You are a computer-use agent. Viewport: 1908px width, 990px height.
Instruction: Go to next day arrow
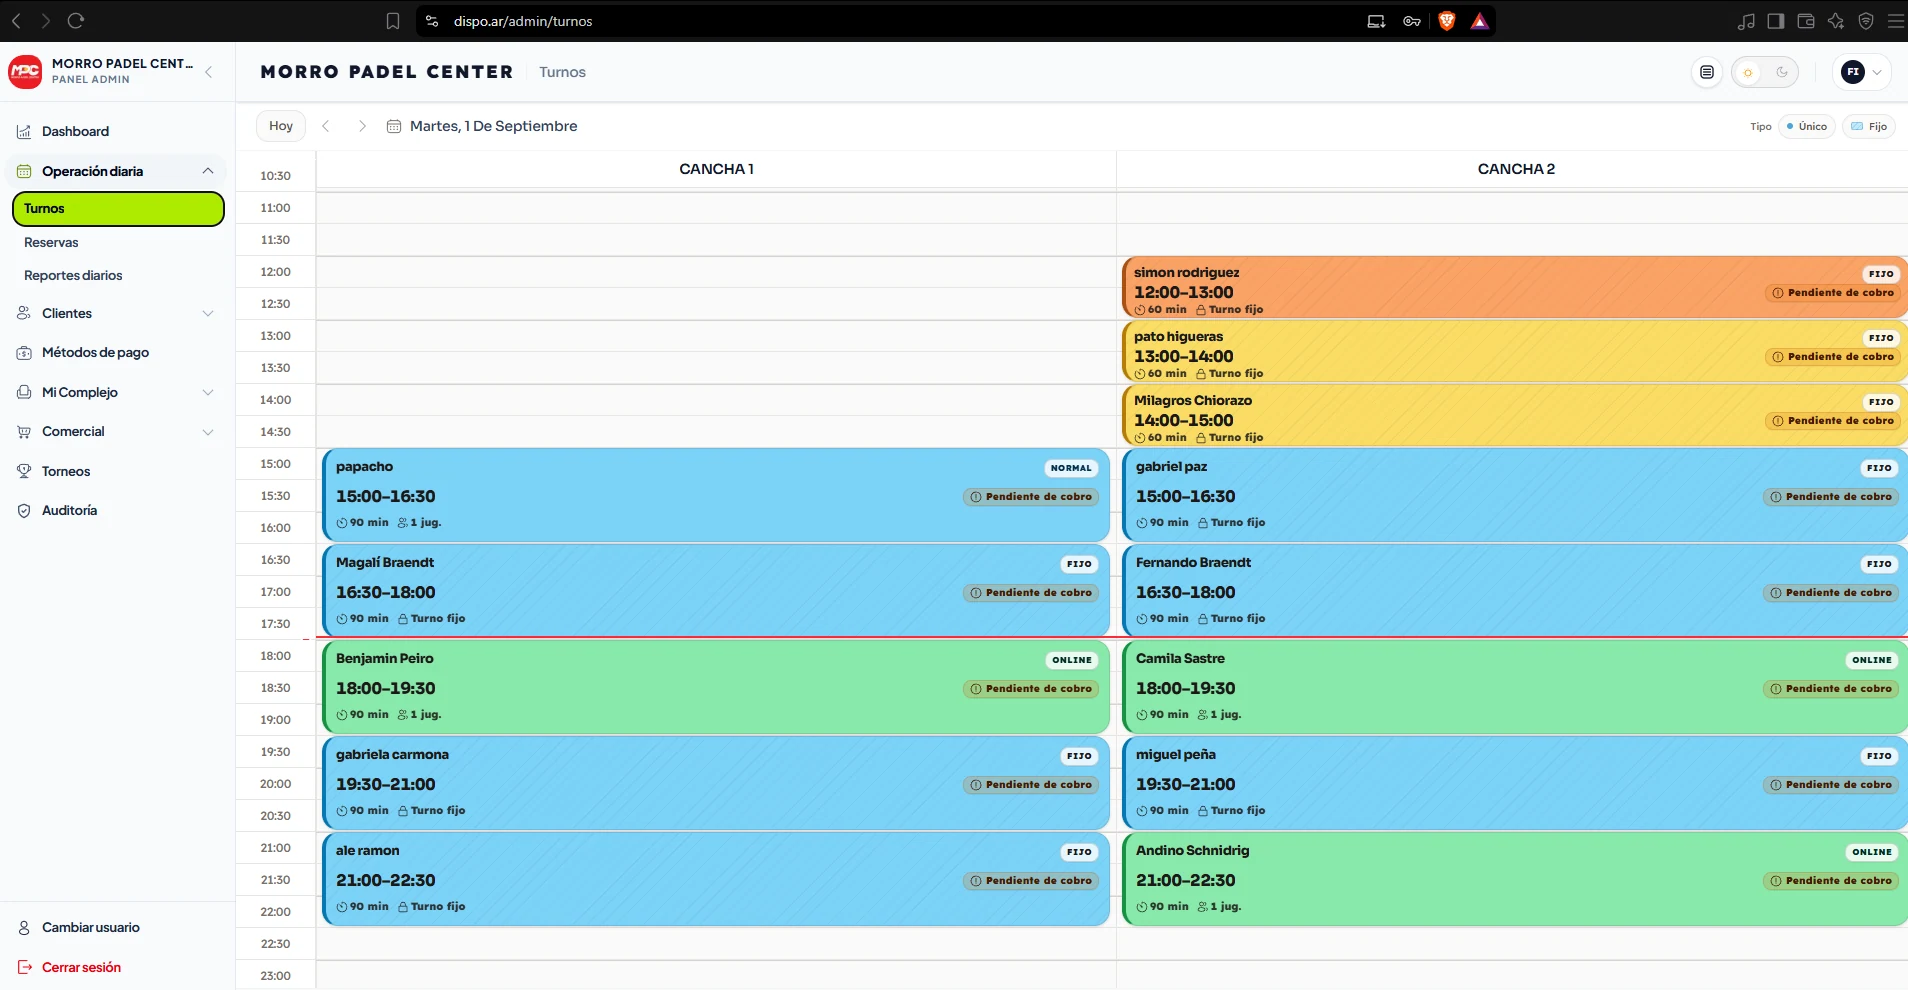click(x=362, y=126)
